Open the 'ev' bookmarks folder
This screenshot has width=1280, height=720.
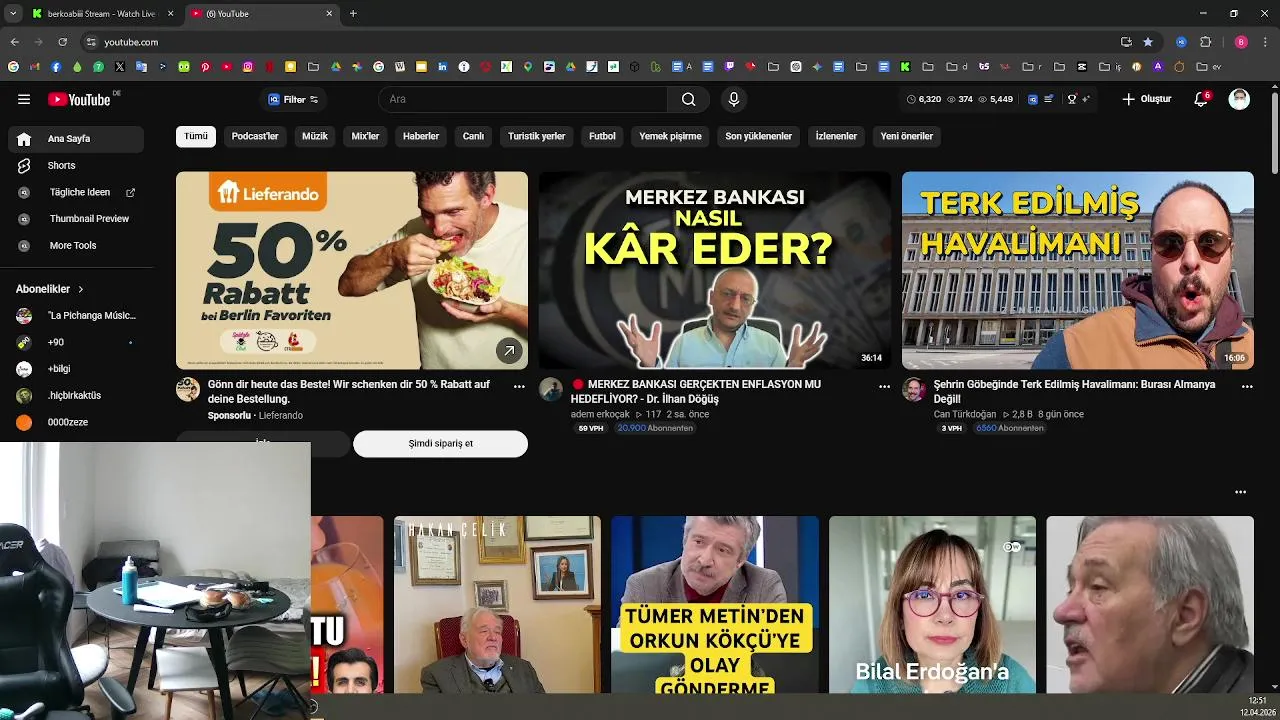[1208, 67]
